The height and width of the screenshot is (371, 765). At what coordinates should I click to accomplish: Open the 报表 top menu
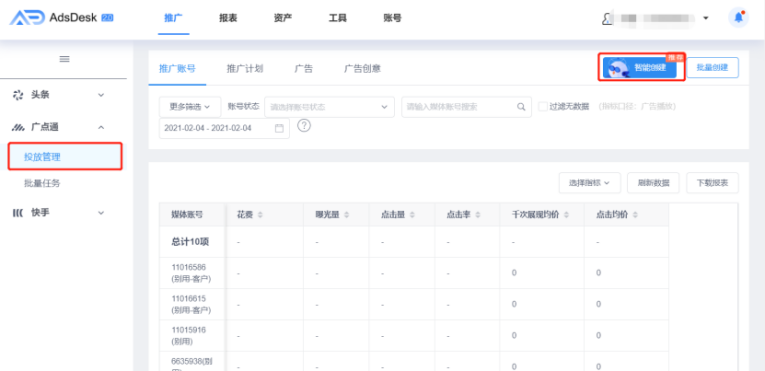tap(228, 19)
